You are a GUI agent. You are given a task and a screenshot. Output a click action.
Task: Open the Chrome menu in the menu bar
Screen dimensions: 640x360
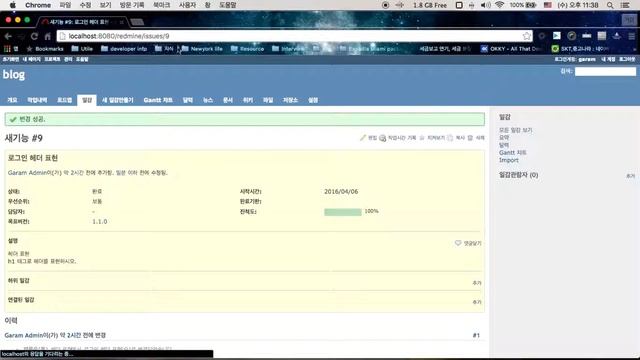38,5
